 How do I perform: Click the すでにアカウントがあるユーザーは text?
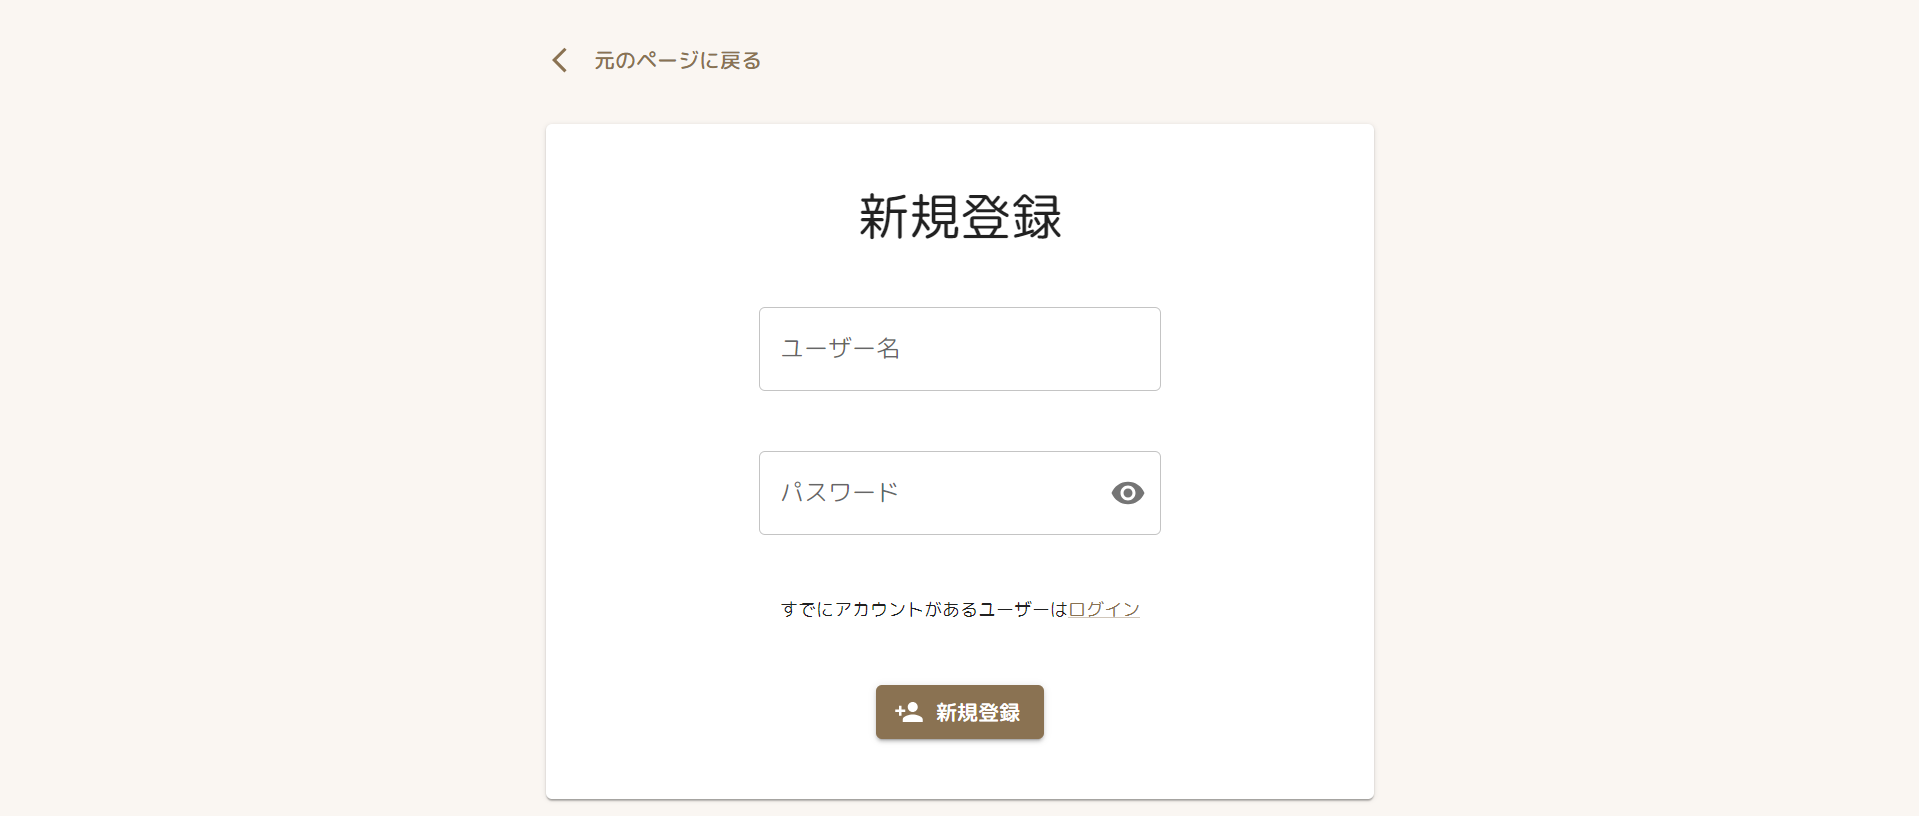tap(924, 609)
